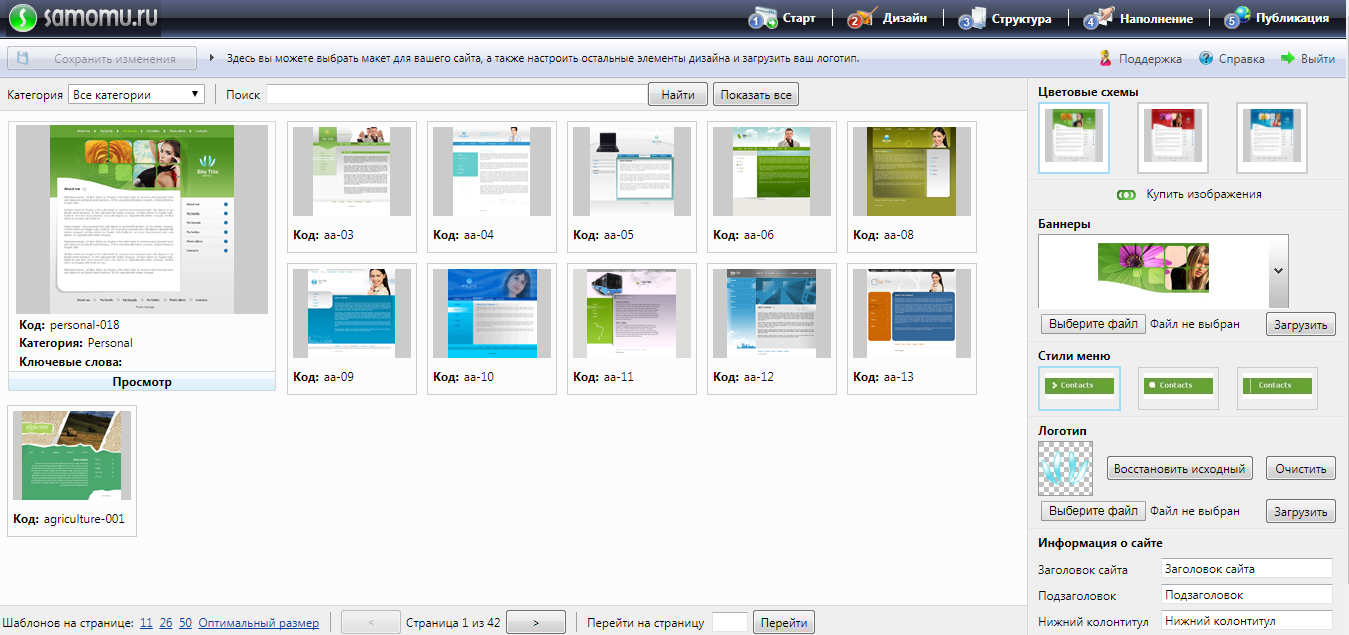Screen dimensions: 1349x635
Task: Click Выйти to log out
Action: click(1308, 59)
